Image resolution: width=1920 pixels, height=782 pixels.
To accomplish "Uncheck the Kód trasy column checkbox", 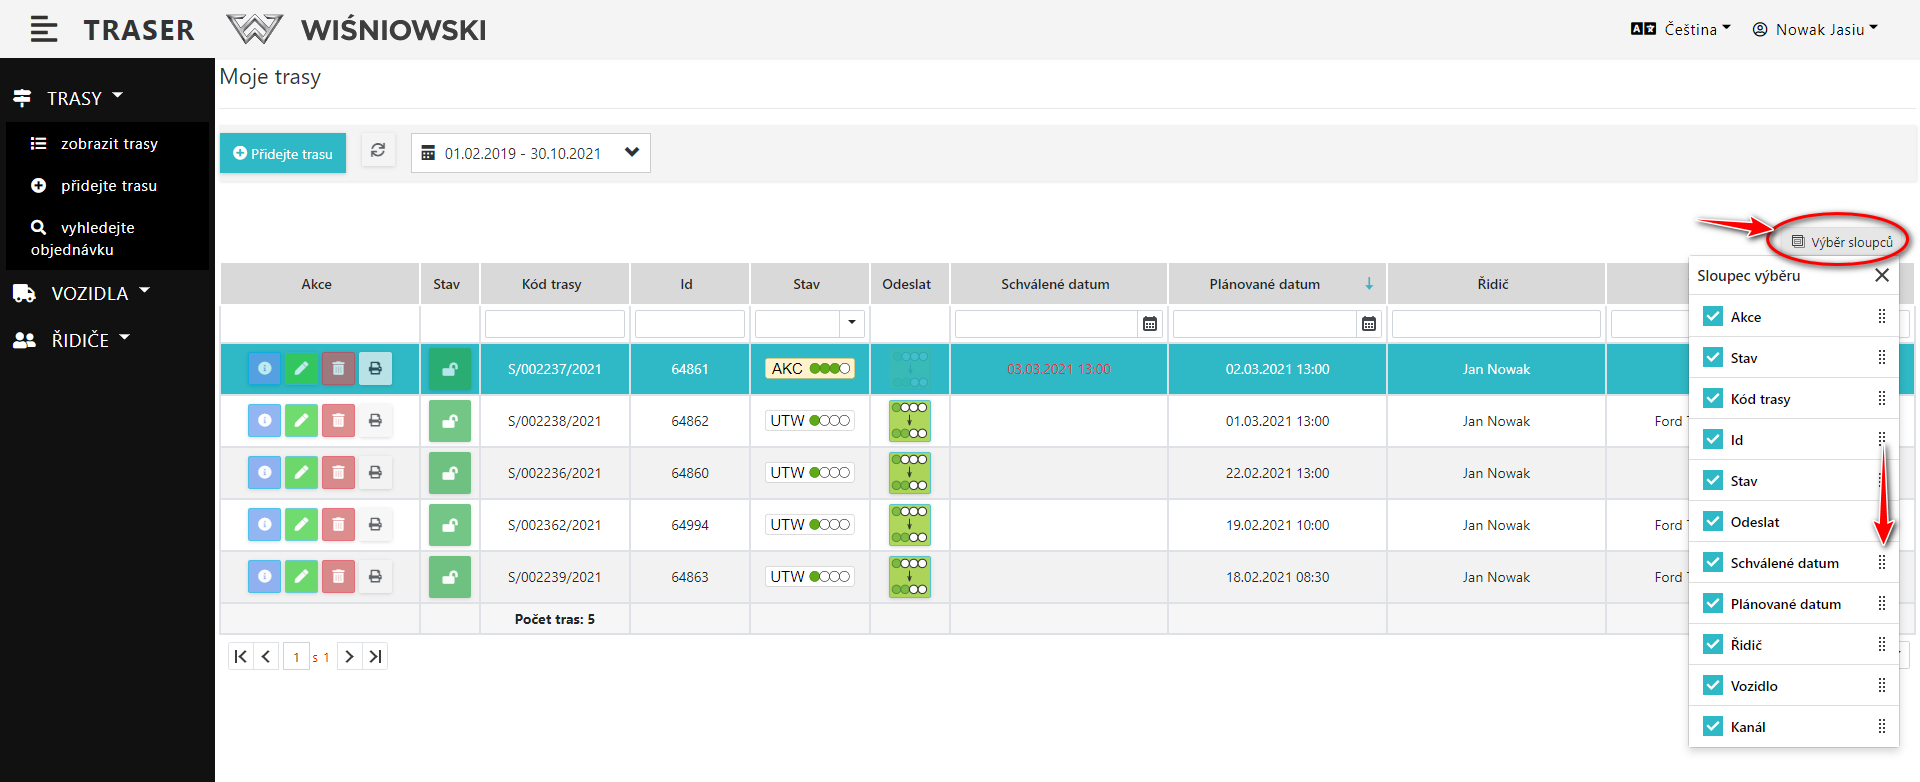I will (x=1713, y=398).
